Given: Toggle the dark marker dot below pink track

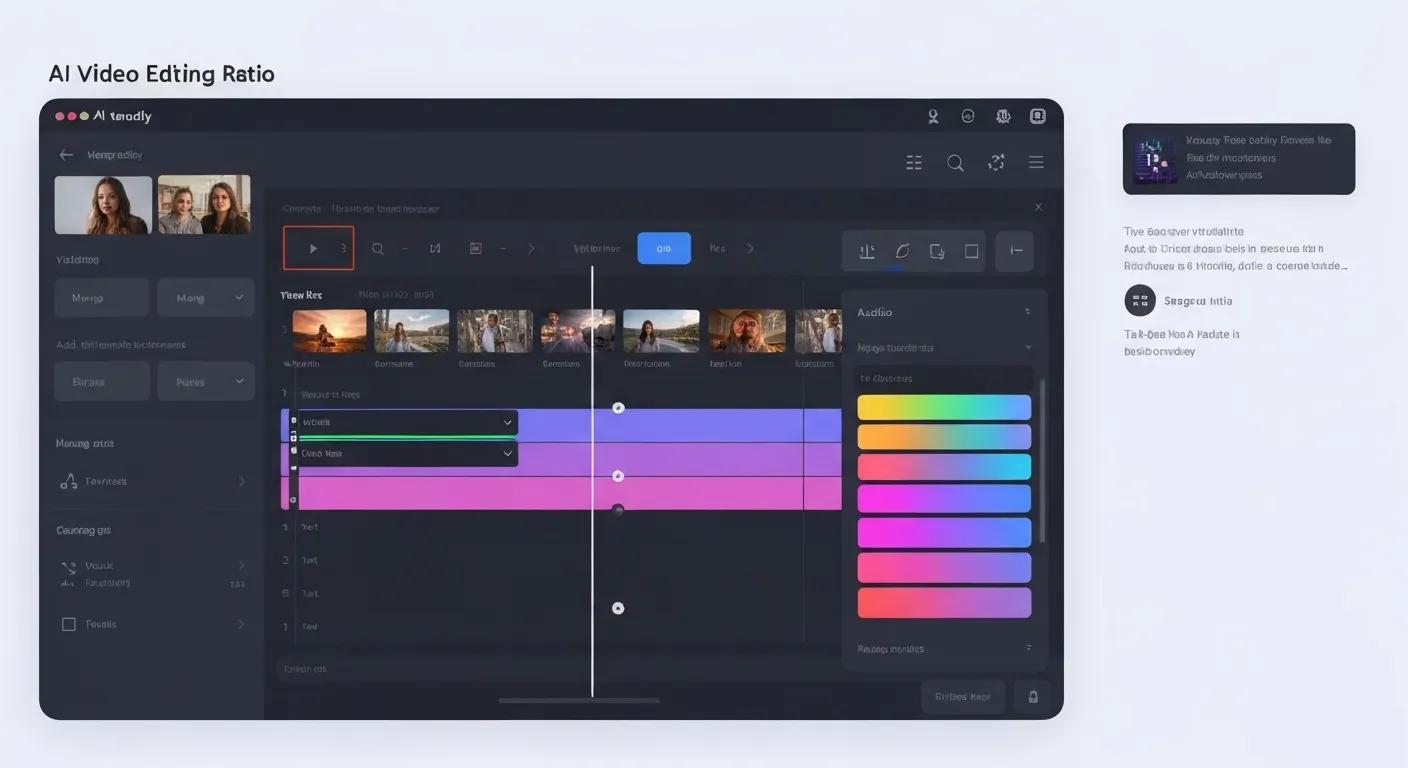Looking at the screenshot, I should click(618, 510).
